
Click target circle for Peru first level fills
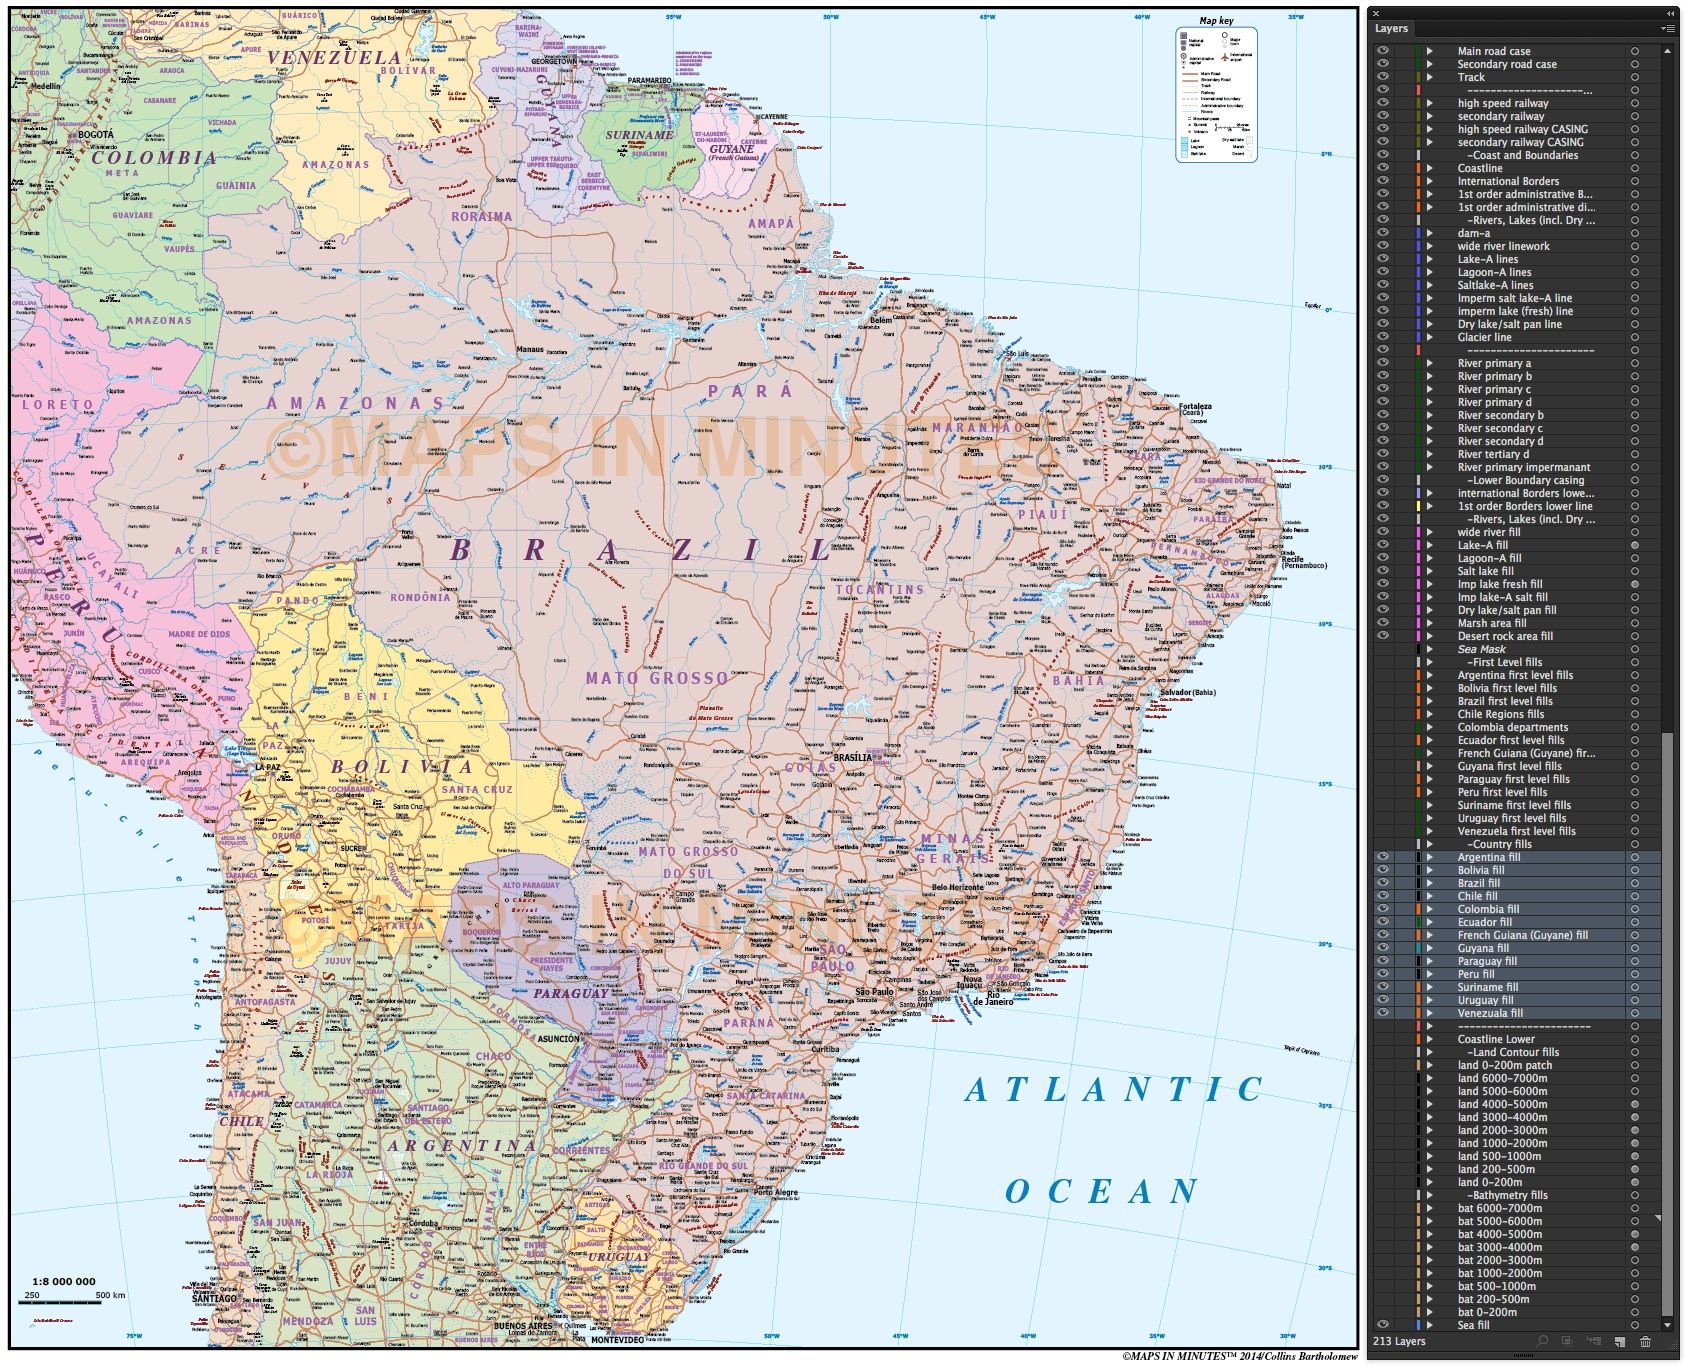pos(1635,792)
